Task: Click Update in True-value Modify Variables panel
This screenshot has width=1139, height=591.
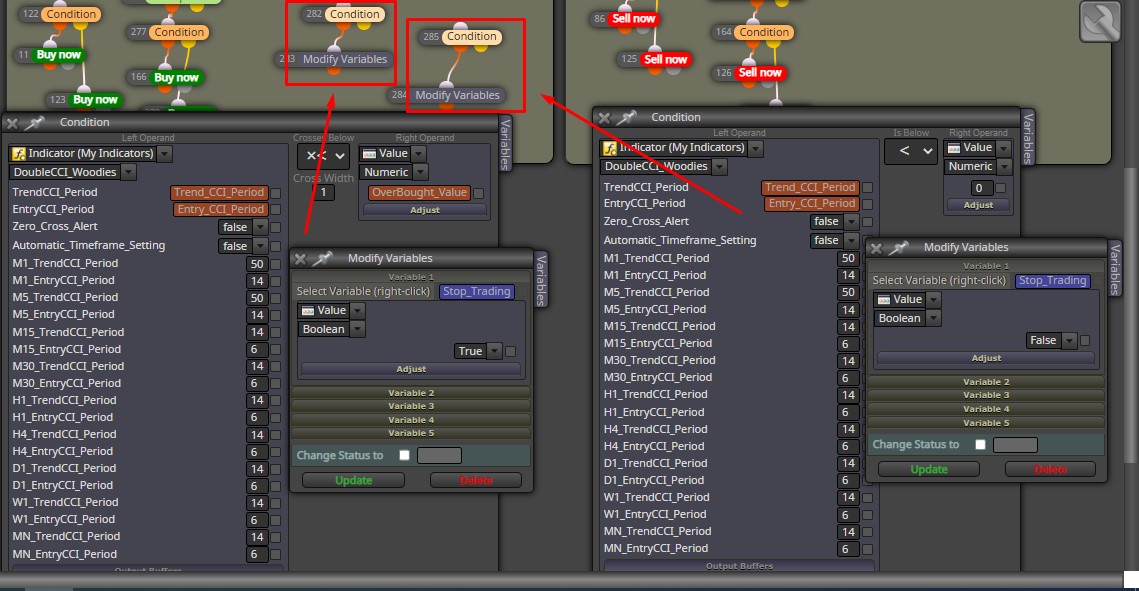Action: [x=353, y=481]
